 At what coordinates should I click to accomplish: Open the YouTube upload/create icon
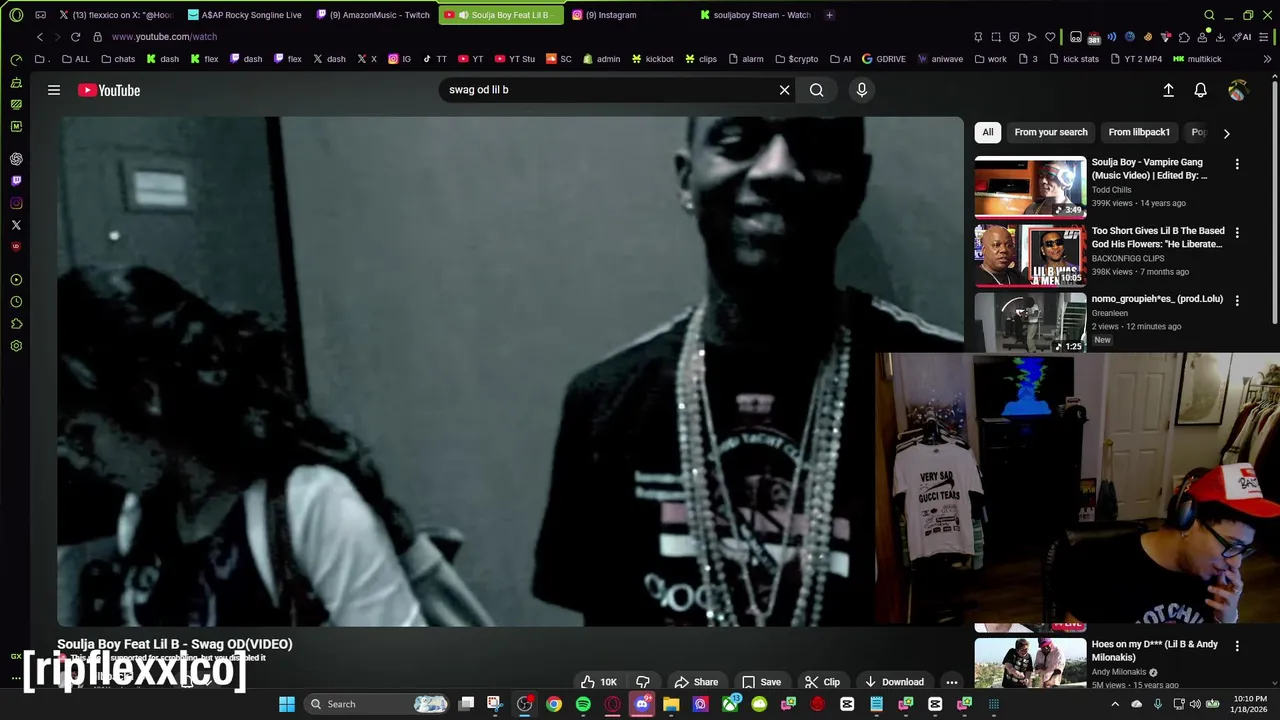click(1168, 90)
